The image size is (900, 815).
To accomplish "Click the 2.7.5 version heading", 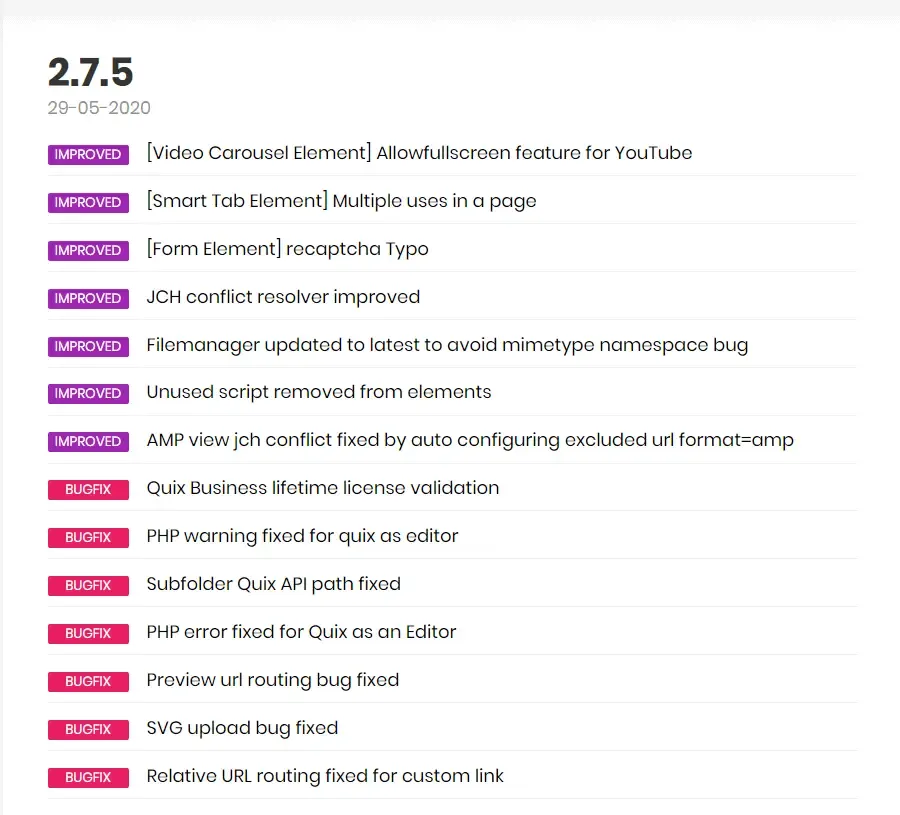I will tap(91, 72).
